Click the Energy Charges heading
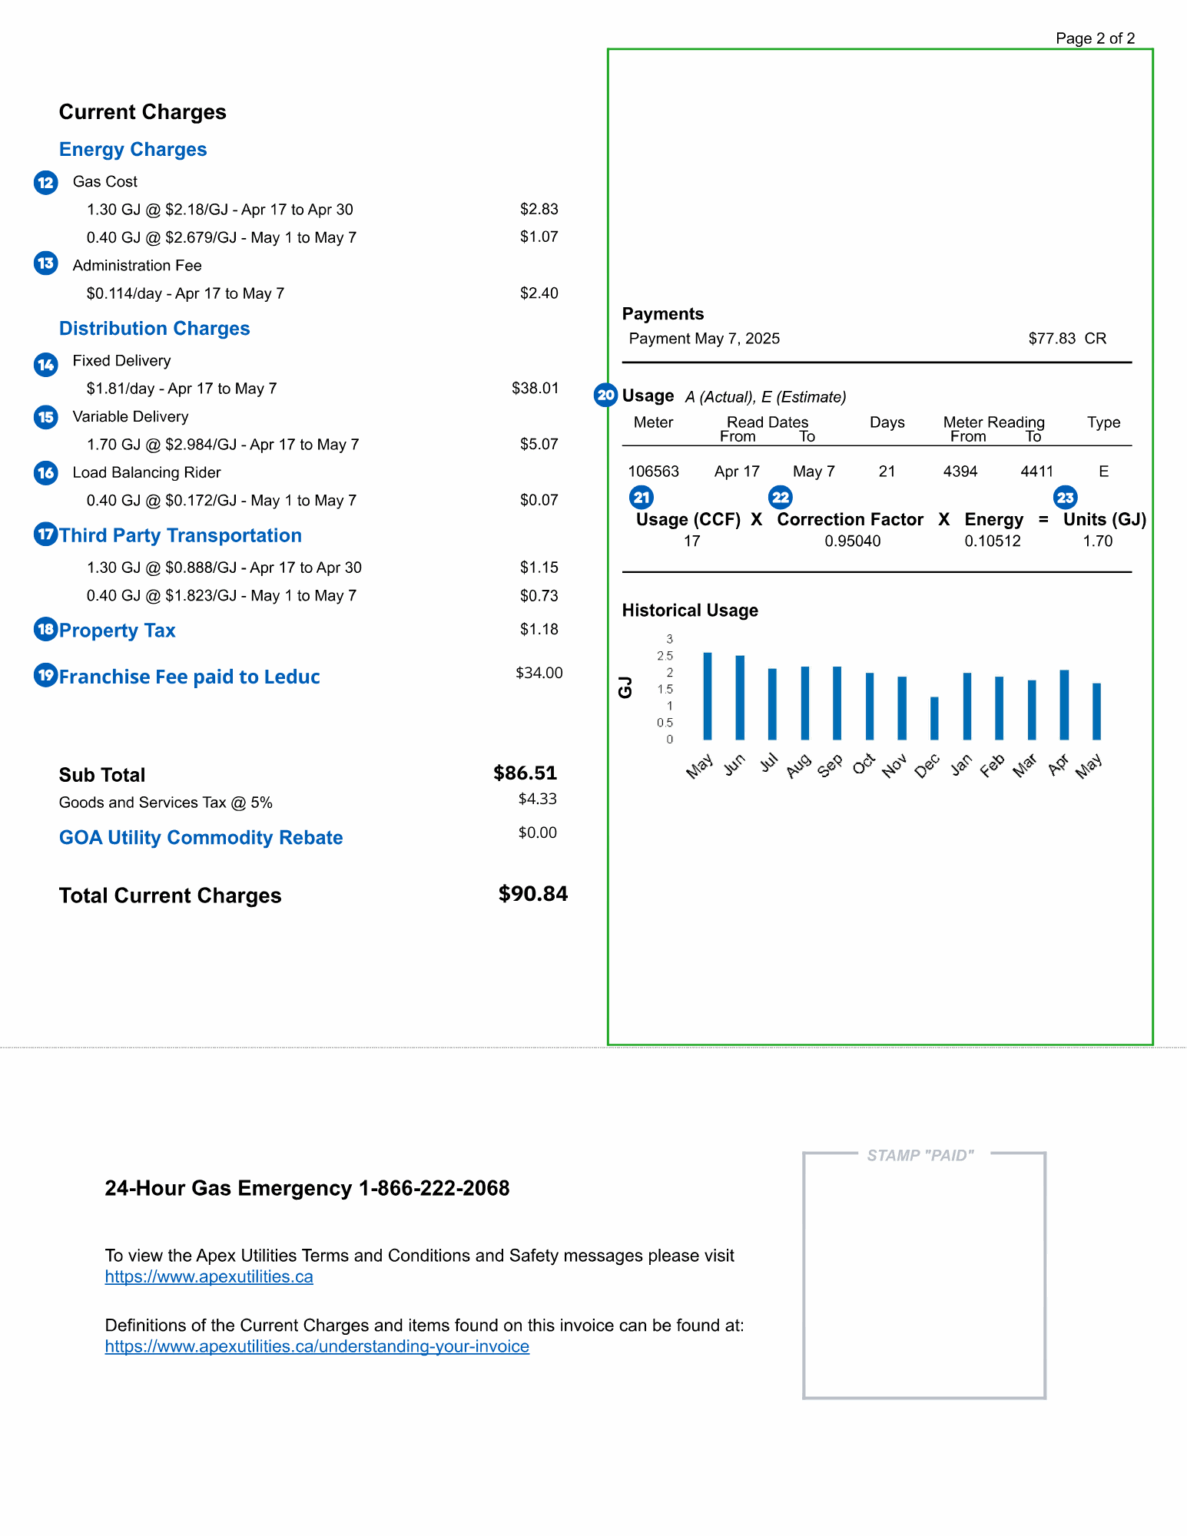Image resolution: width=1187 pixels, height=1536 pixels. click(x=133, y=149)
